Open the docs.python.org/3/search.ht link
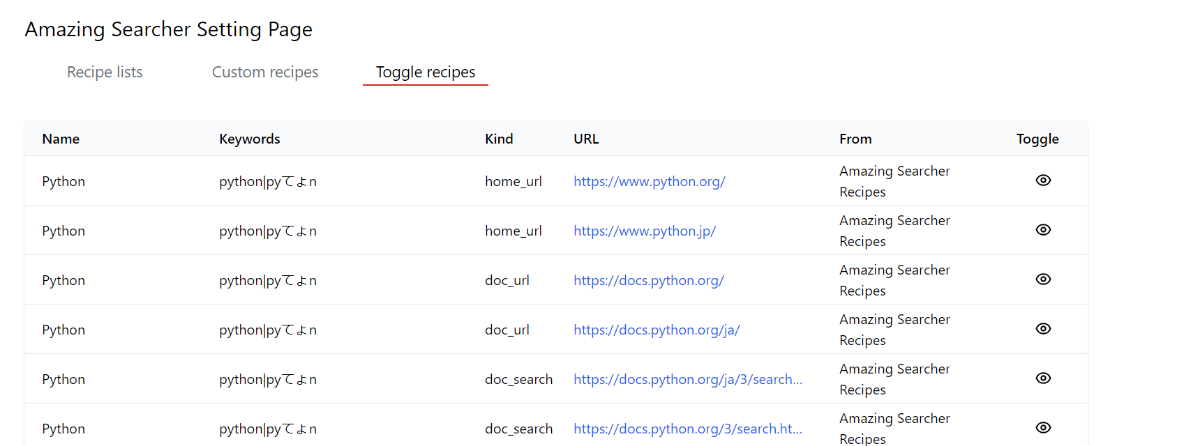 tap(688, 429)
